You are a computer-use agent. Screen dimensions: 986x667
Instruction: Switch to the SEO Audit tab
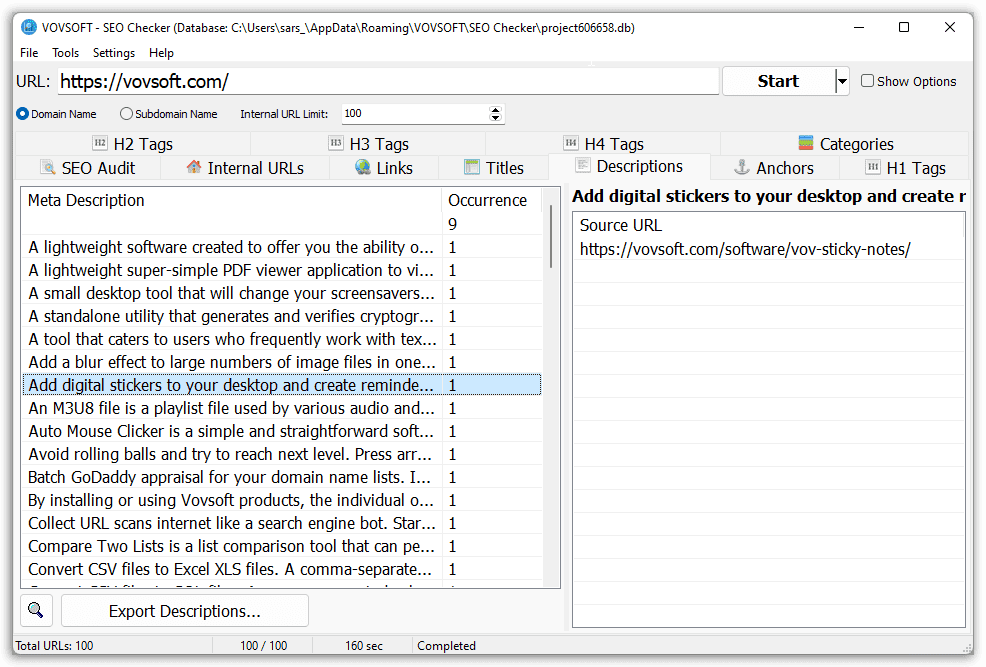87,168
